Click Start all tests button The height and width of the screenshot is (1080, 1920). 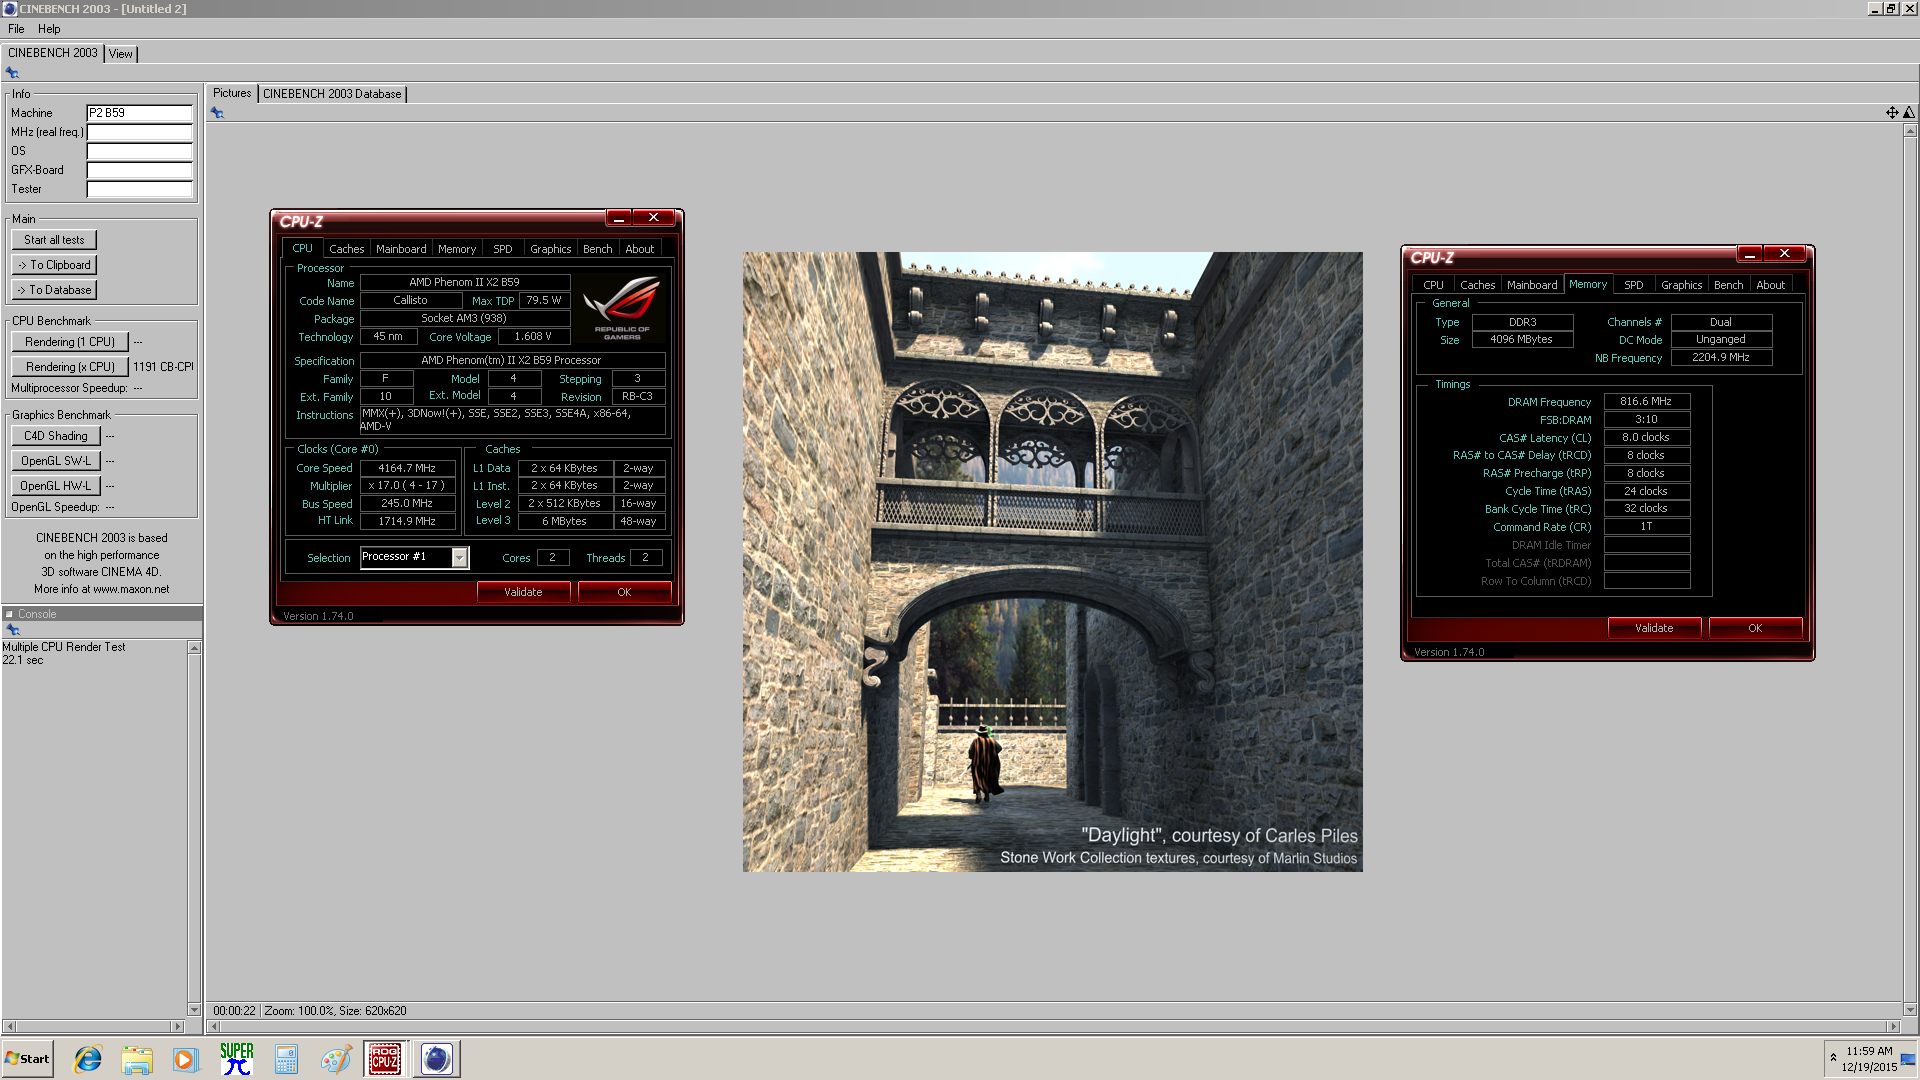point(54,240)
